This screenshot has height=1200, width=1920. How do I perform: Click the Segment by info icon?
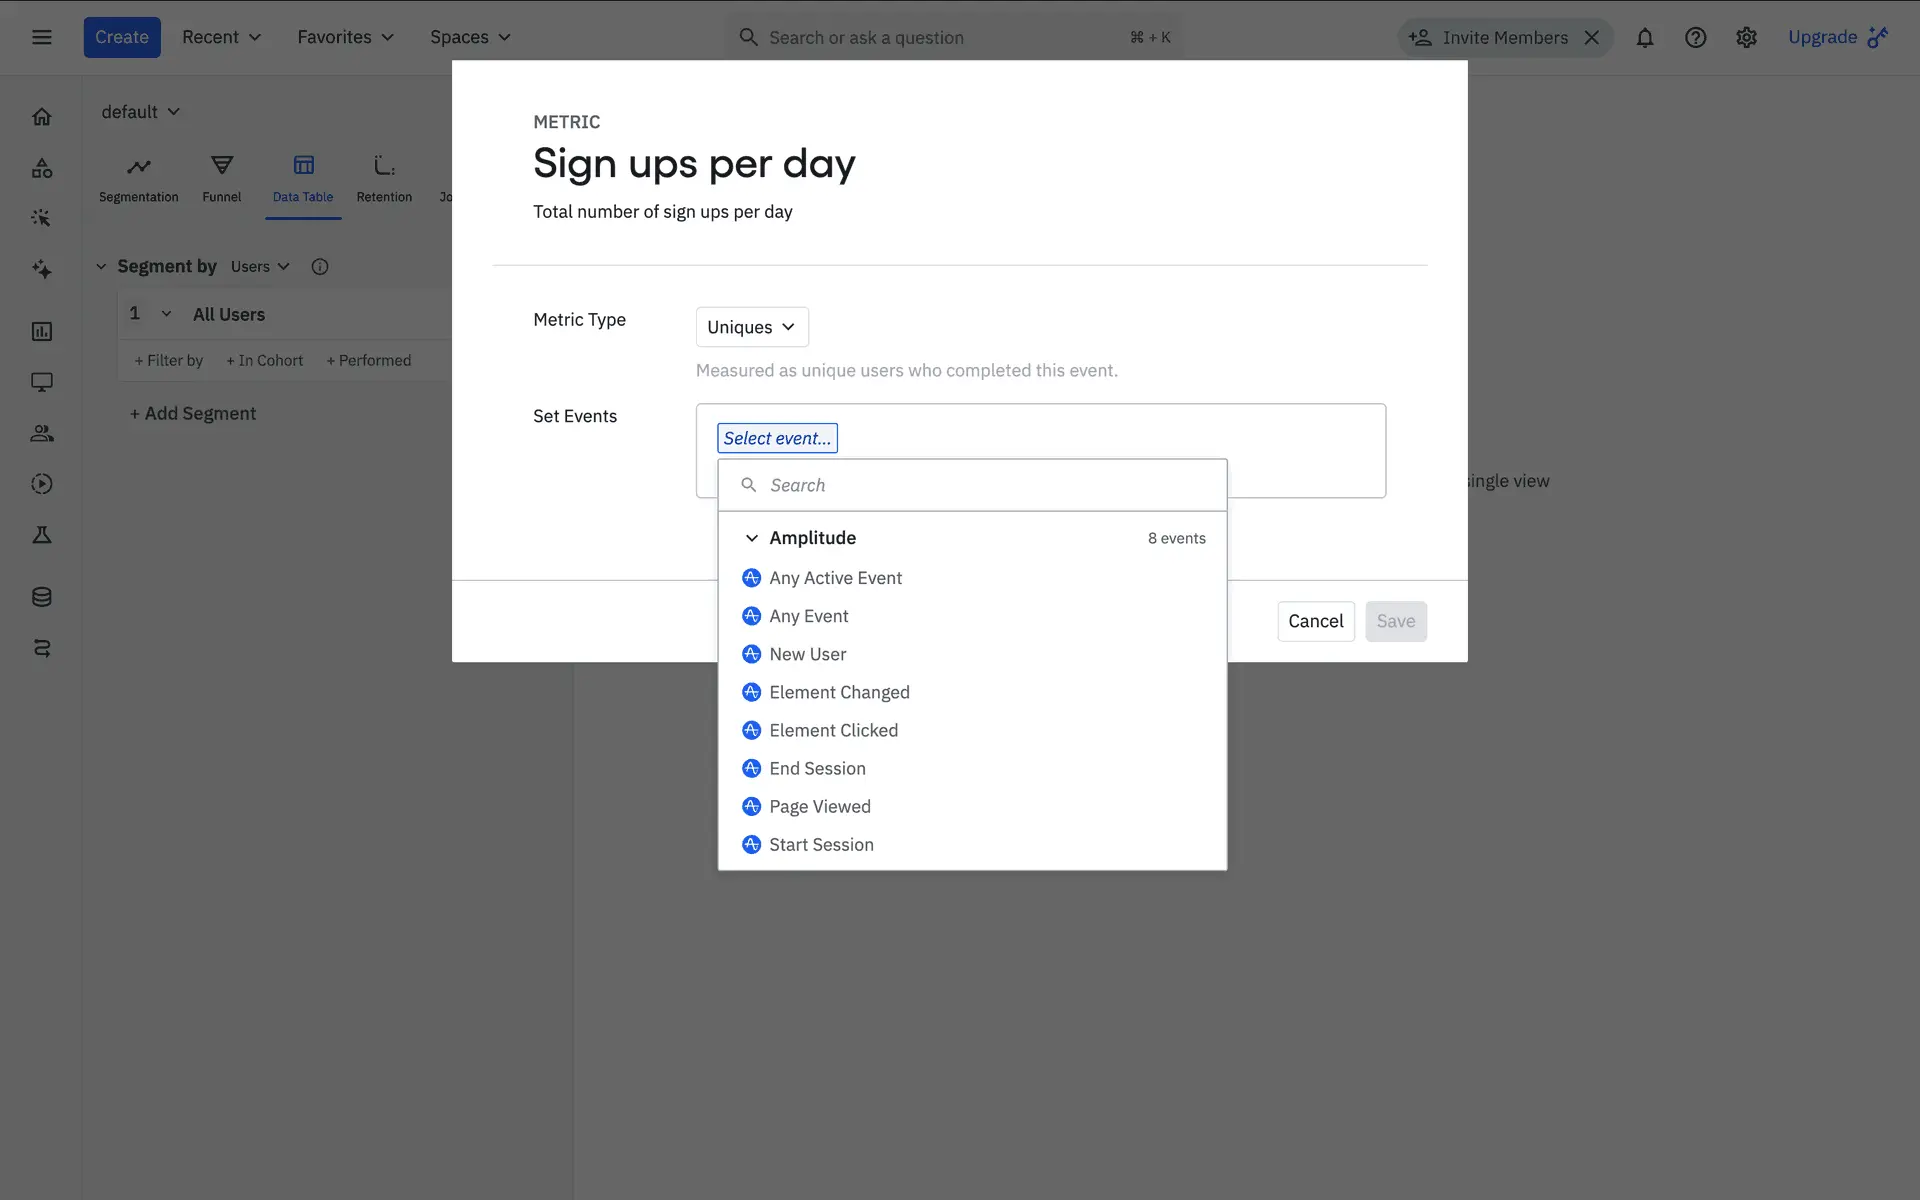point(320,267)
